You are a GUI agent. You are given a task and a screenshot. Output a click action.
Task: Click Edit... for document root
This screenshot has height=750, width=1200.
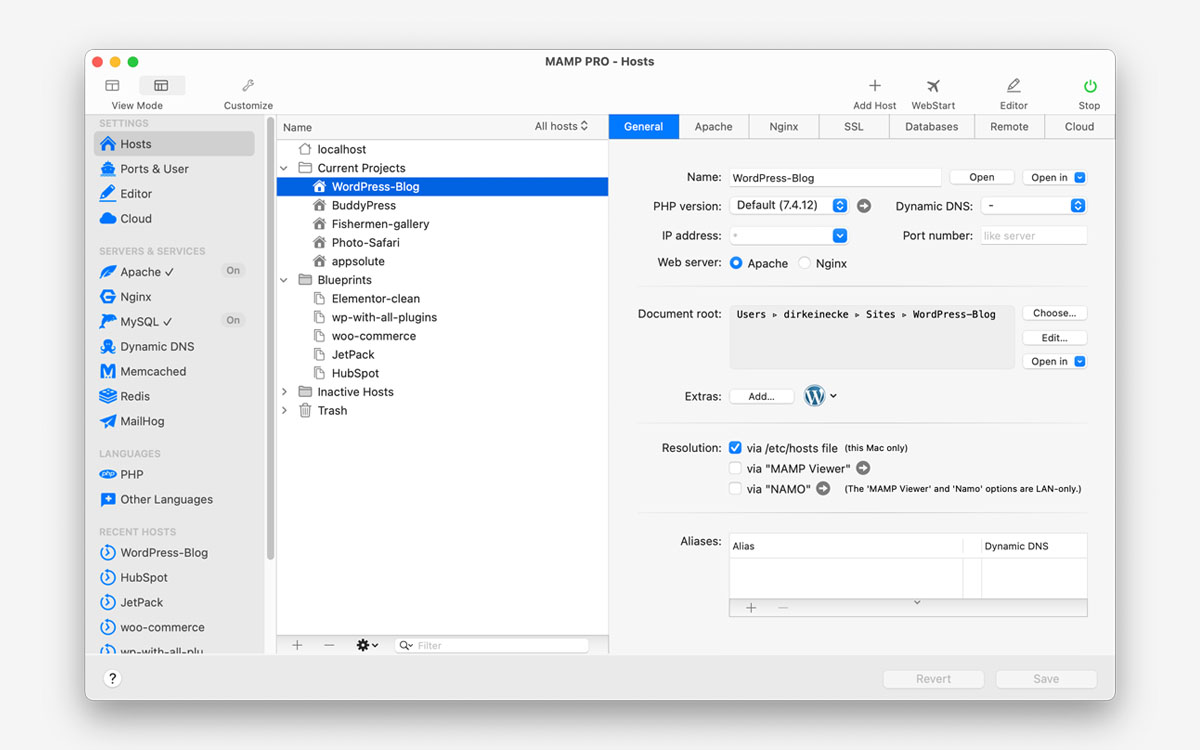pyautogui.click(x=1054, y=338)
